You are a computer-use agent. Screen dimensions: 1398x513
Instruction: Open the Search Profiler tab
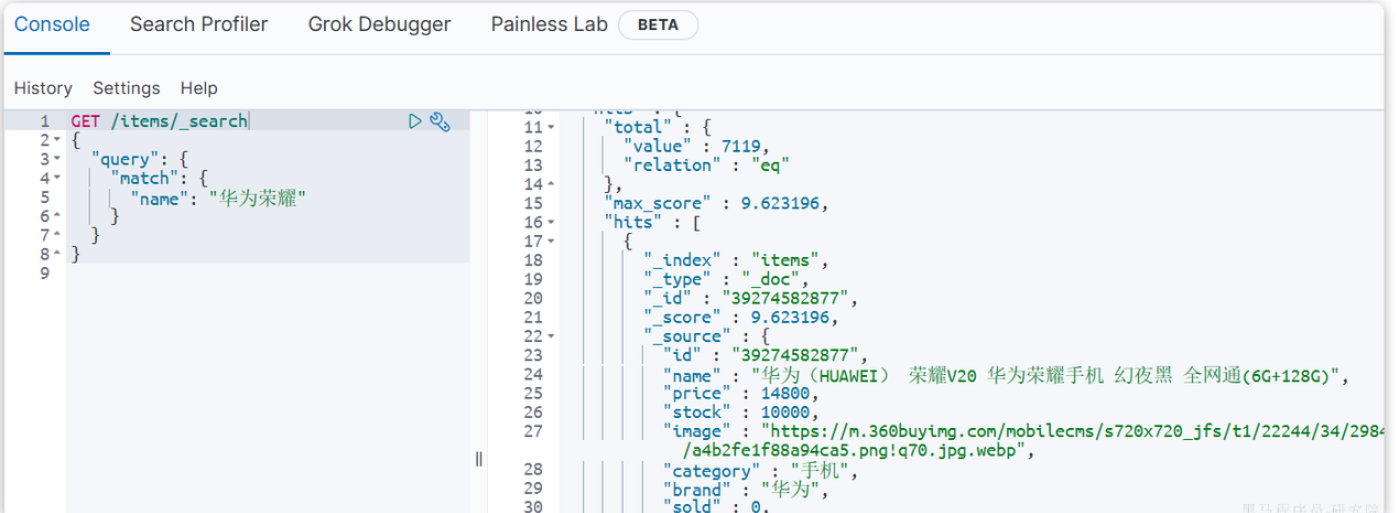pos(199,25)
